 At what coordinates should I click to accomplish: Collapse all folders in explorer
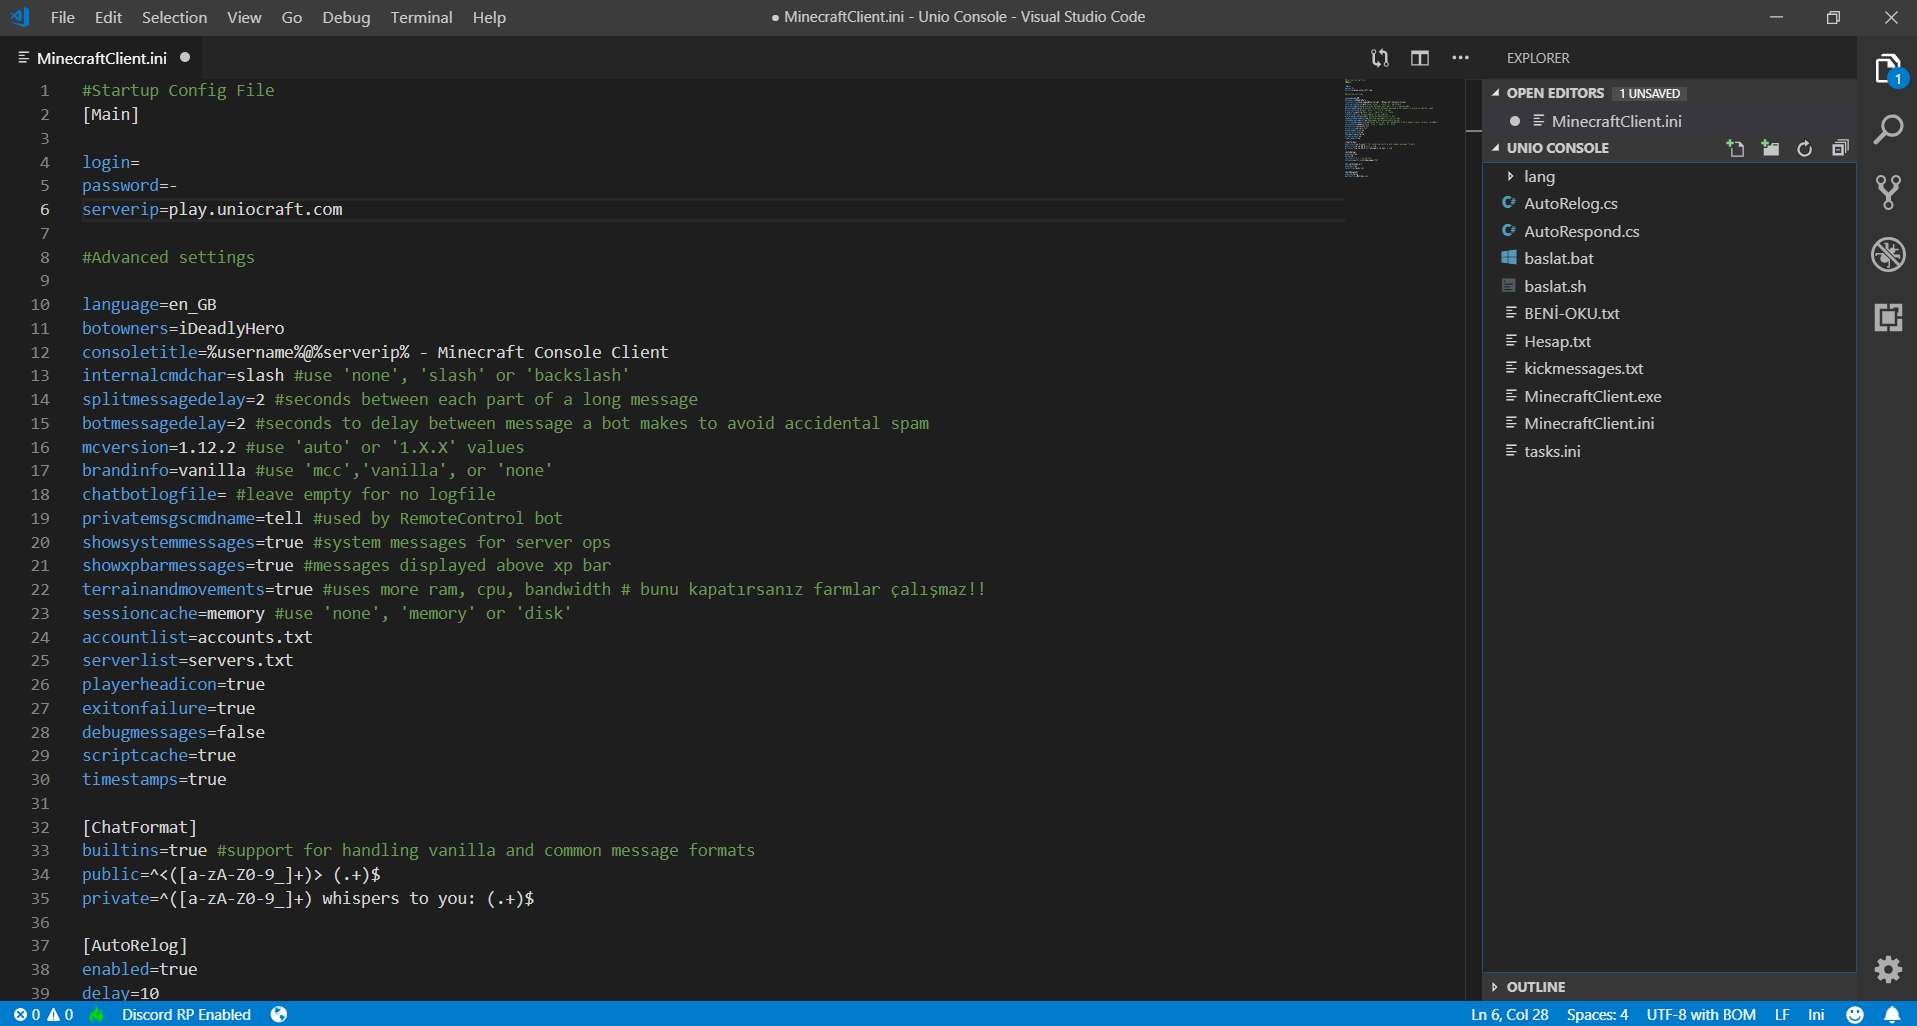pyautogui.click(x=1840, y=148)
